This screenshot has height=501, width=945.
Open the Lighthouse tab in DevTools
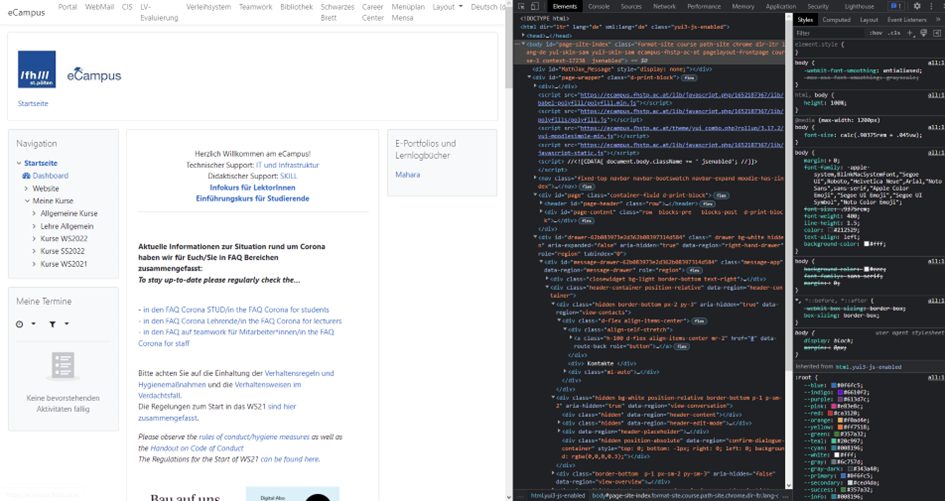(859, 6)
